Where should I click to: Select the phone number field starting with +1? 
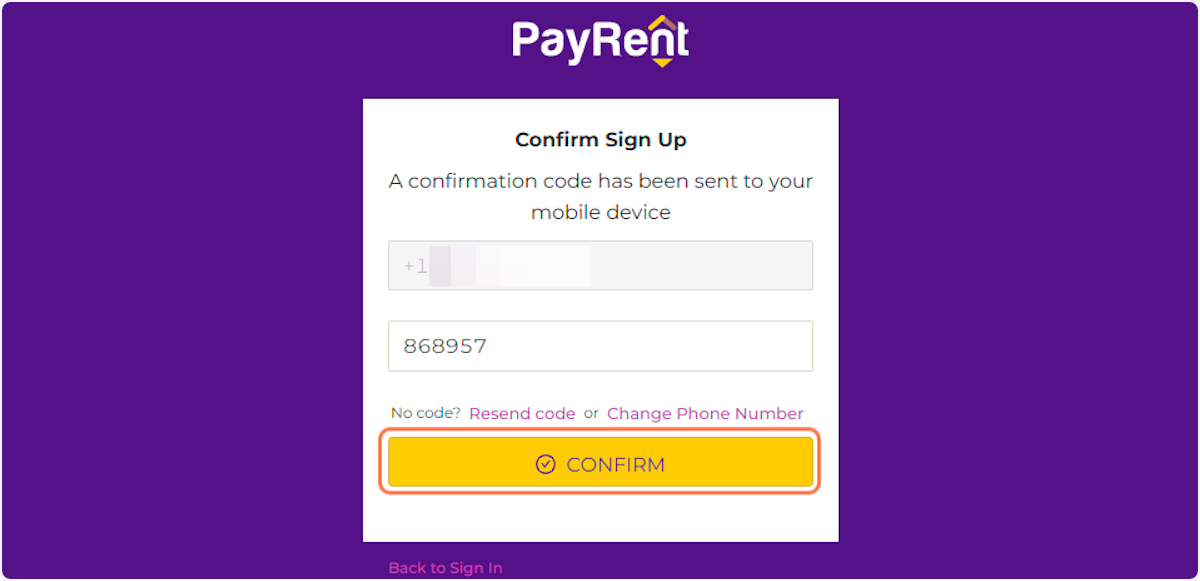600,265
